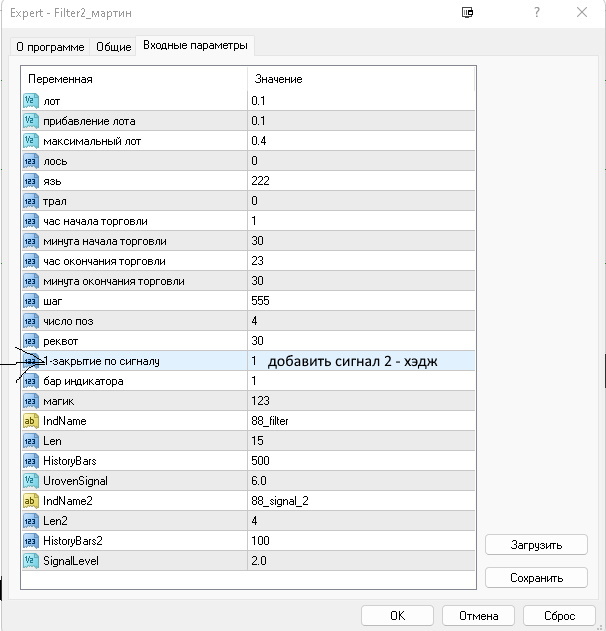Click the "Значение" column header

coord(360,79)
